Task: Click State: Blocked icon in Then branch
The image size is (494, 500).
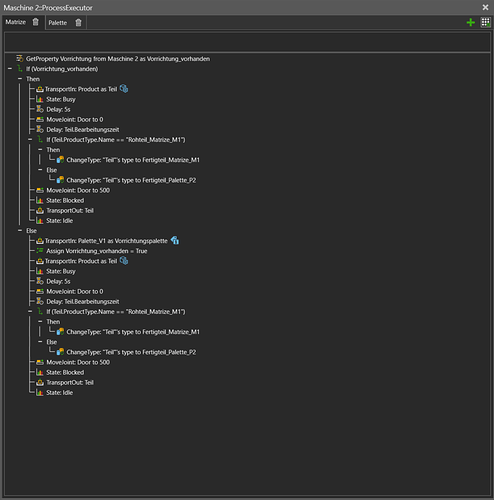Action: [40, 200]
